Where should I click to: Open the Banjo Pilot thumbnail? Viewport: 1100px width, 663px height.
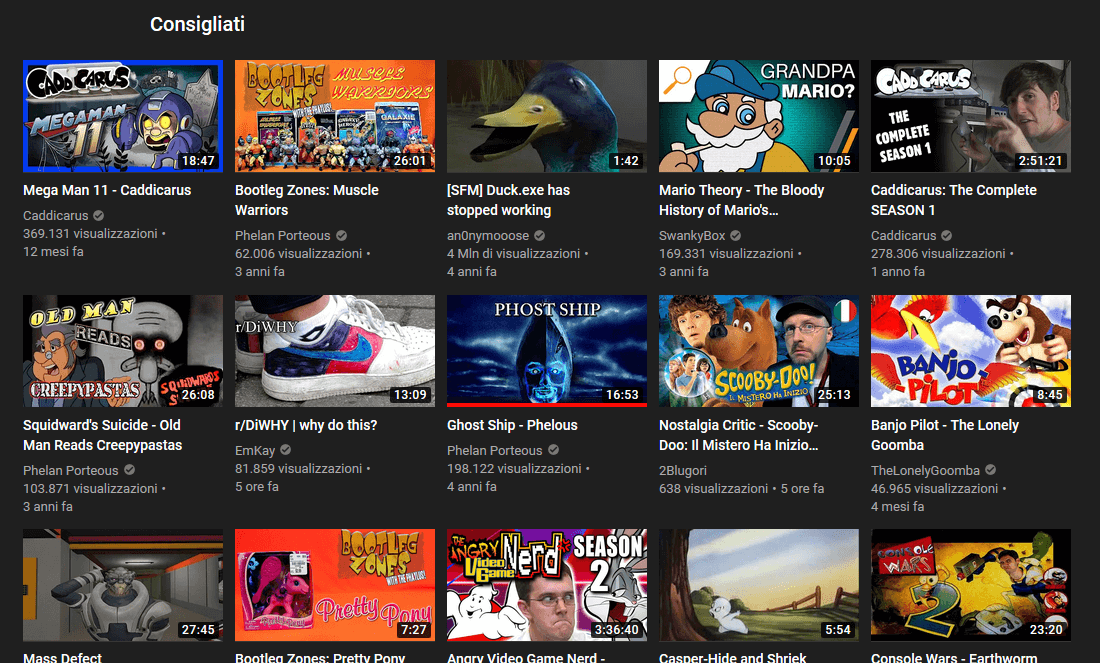[971, 351]
